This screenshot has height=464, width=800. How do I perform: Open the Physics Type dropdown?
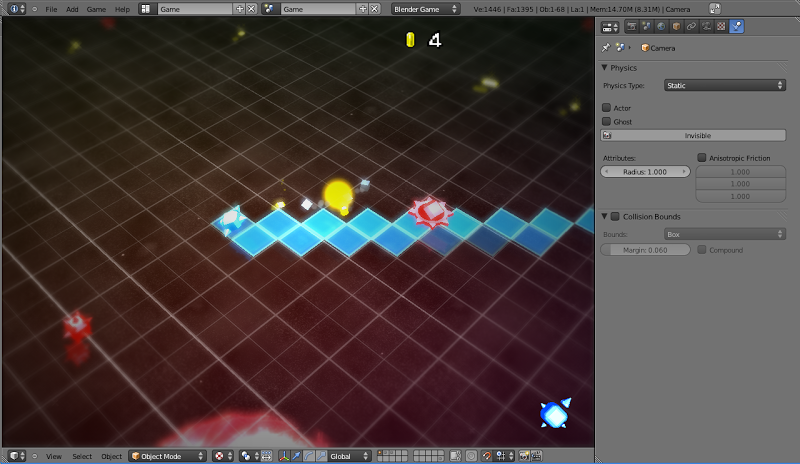[724, 86]
